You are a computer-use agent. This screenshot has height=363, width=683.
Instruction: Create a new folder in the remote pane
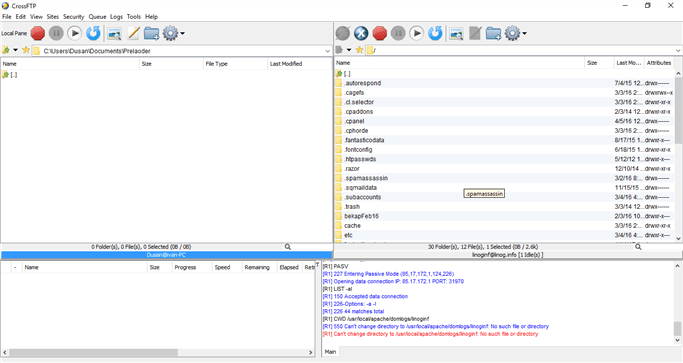(494, 33)
